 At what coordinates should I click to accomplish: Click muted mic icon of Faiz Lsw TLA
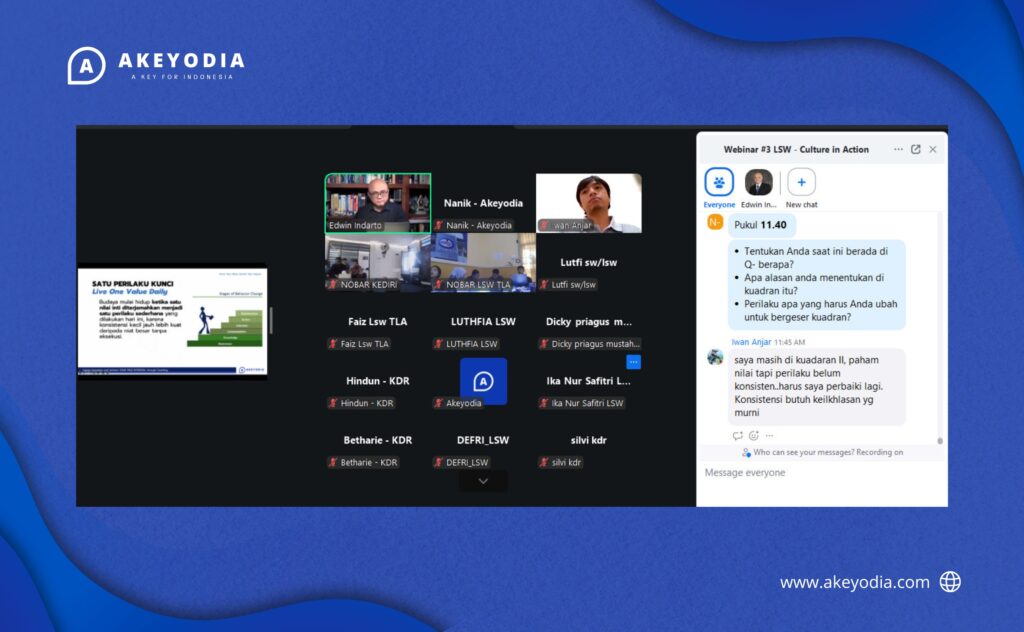pyautogui.click(x=333, y=344)
